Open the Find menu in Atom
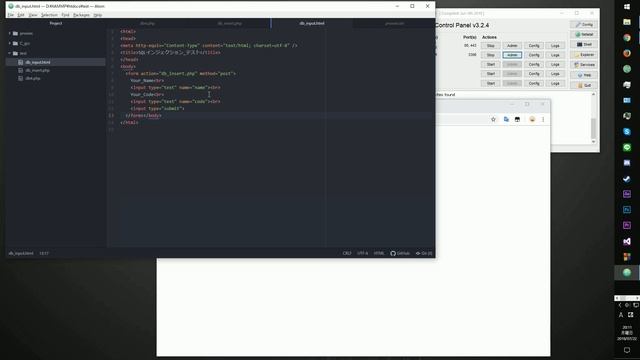Screen dimensions: 640x360 (65, 15)
